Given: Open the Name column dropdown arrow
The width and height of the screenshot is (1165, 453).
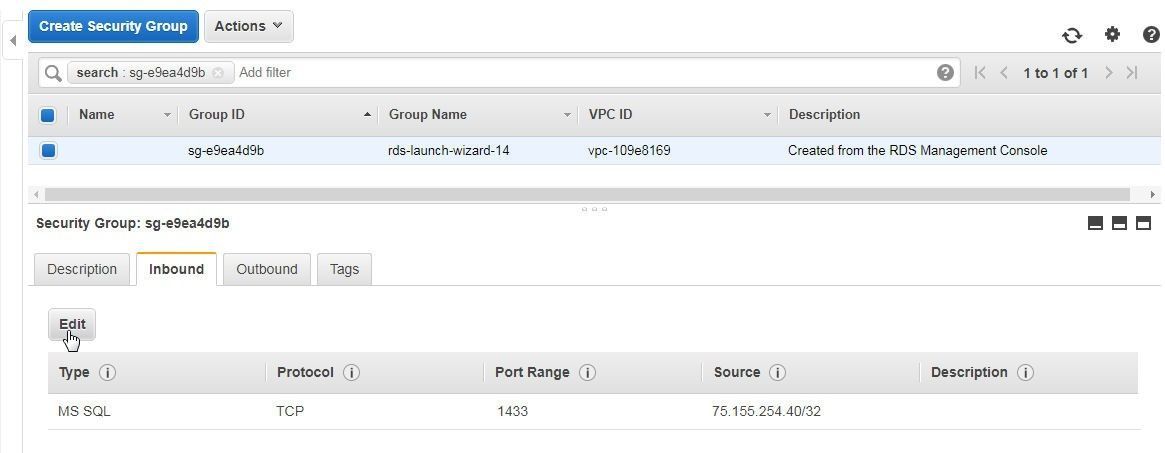Looking at the screenshot, I should coord(166,115).
